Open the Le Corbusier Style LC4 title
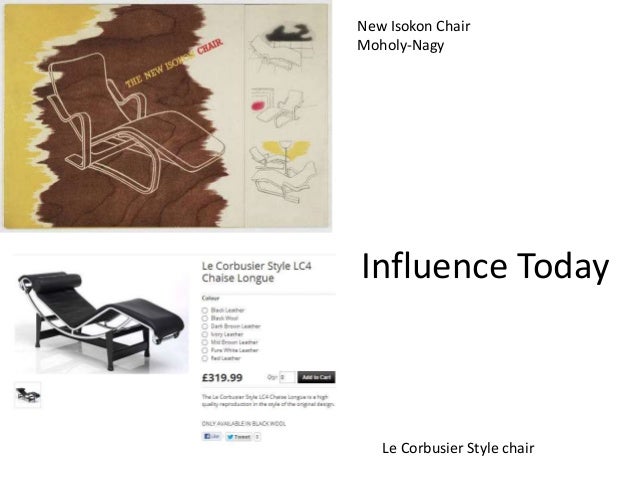 click(x=257, y=272)
